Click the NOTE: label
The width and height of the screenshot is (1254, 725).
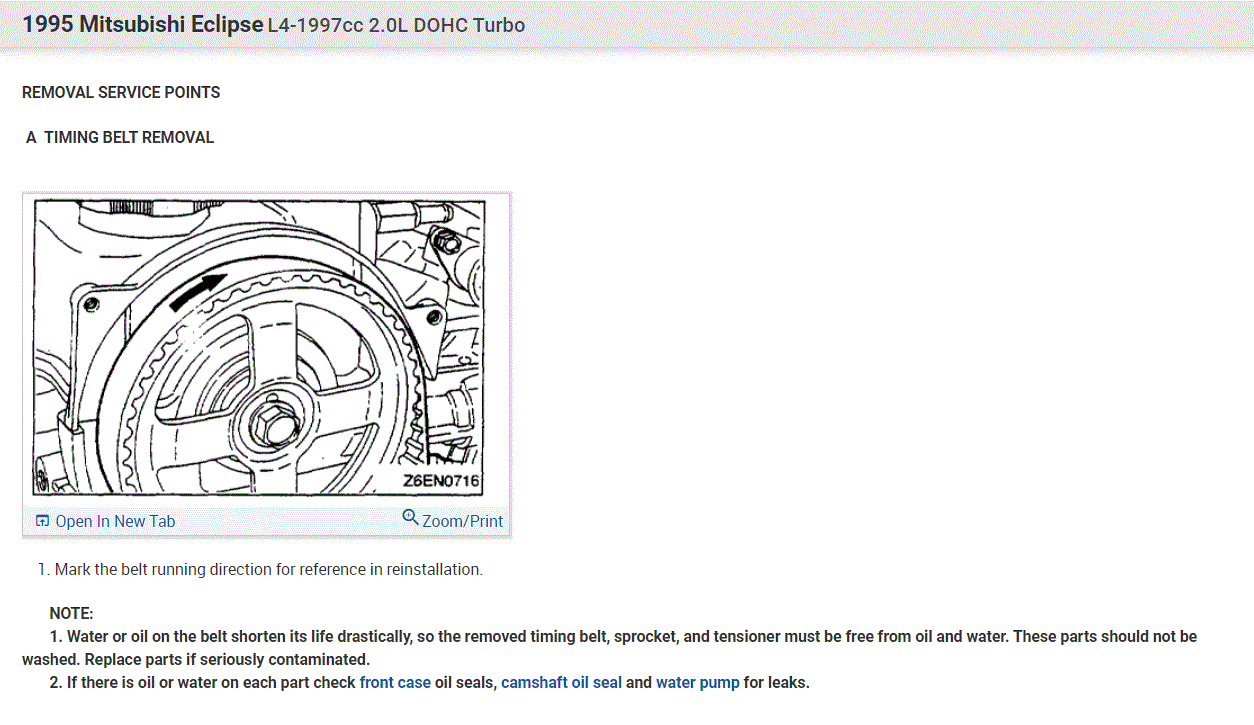pos(71,613)
